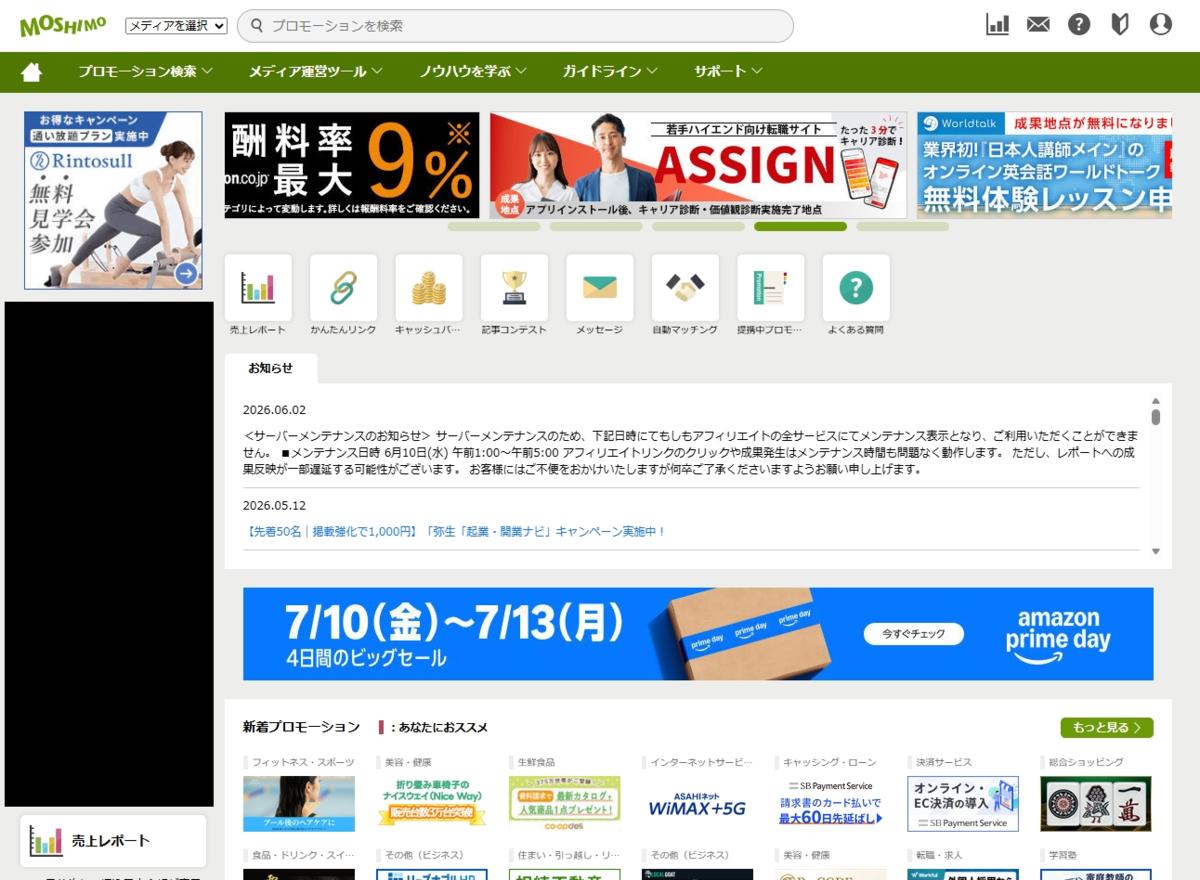Select メディアを選択 dropdown

tap(176, 26)
